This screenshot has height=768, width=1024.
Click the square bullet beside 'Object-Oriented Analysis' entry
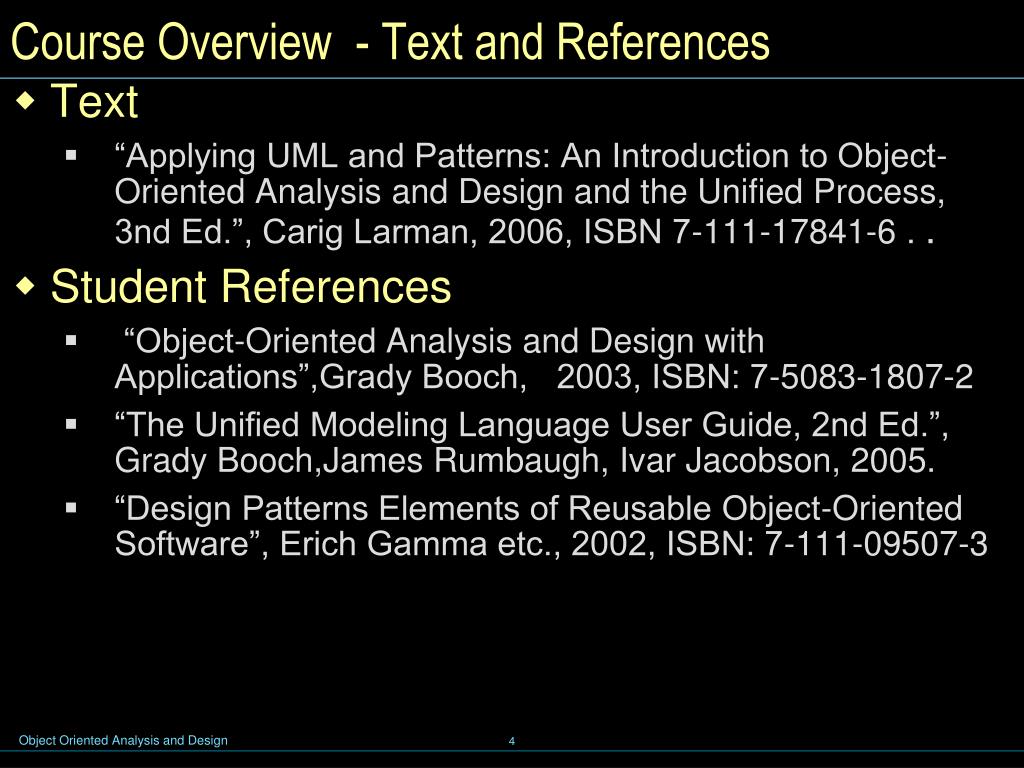pos(71,340)
